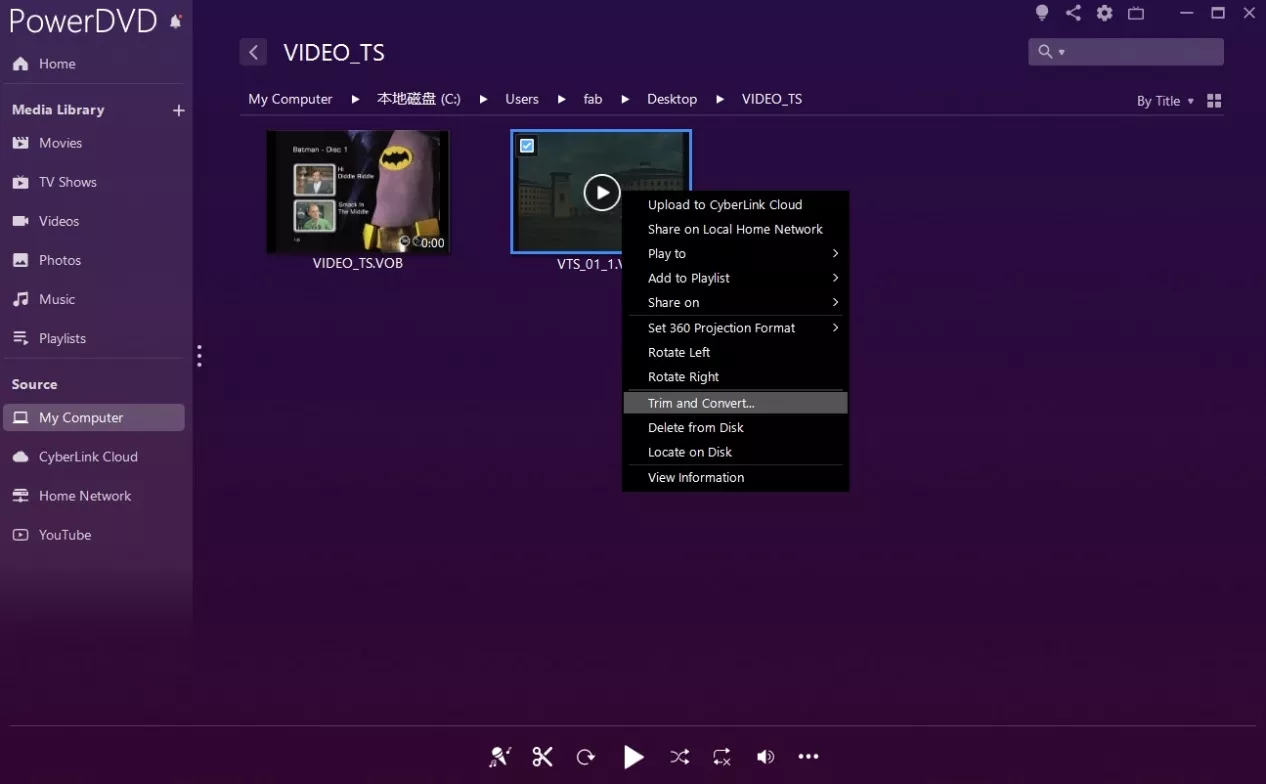
Task: Expand the arrow after Desktop breadcrumb
Action: click(x=720, y=99)
